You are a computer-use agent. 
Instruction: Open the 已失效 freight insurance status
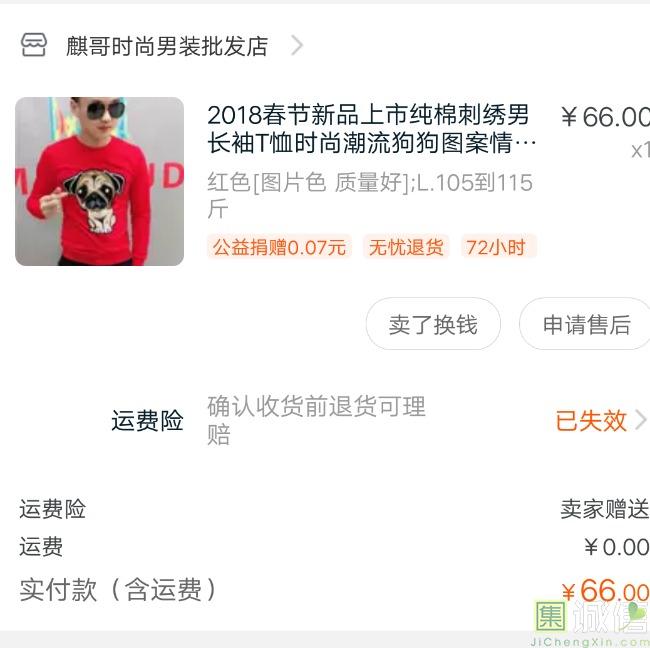click(591, 420)
